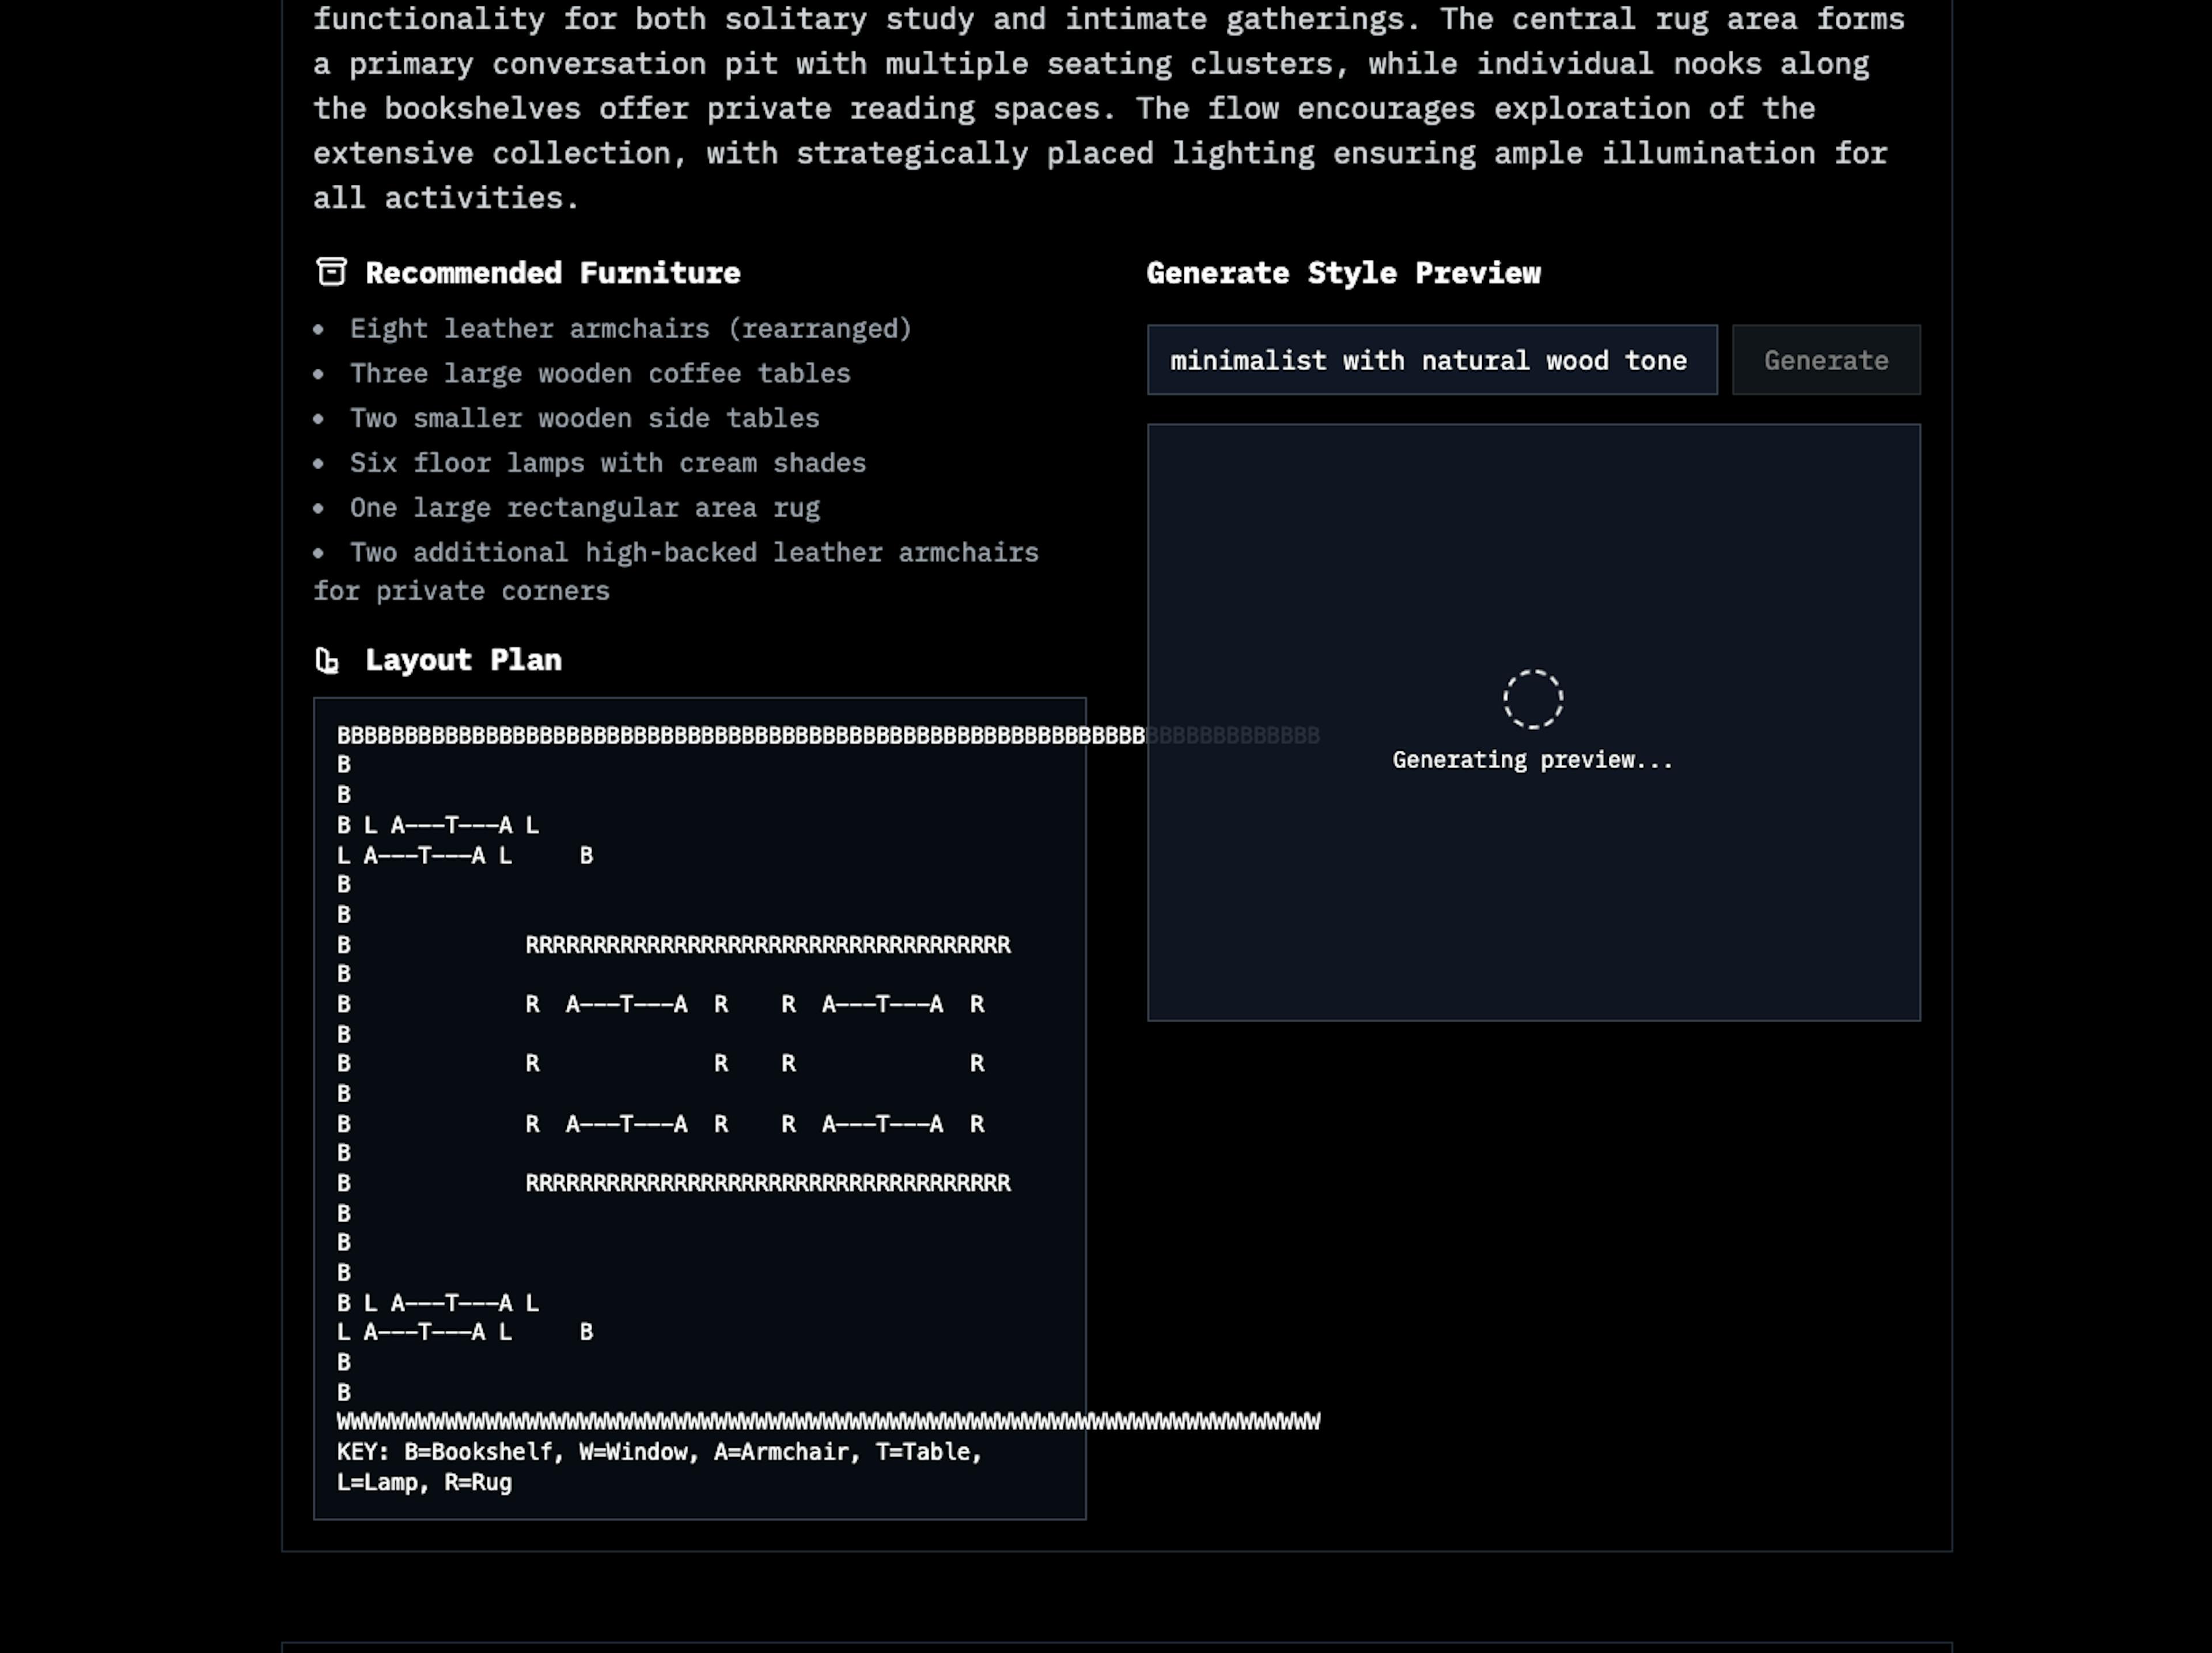Click the layout plan icon beside Layout Plan
Image resolution: width=2212 pixels, height=1653 pixels.
[327, 660]
